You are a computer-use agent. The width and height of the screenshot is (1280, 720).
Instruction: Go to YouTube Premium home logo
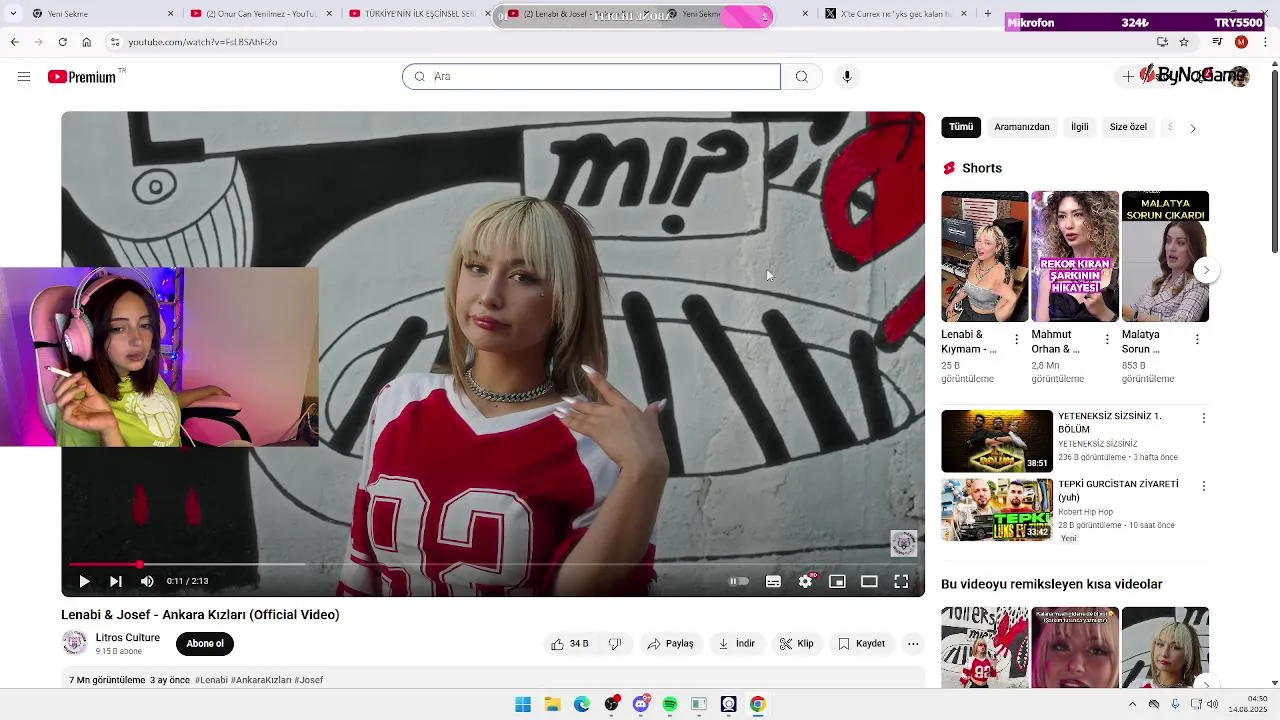coord(82,77)
